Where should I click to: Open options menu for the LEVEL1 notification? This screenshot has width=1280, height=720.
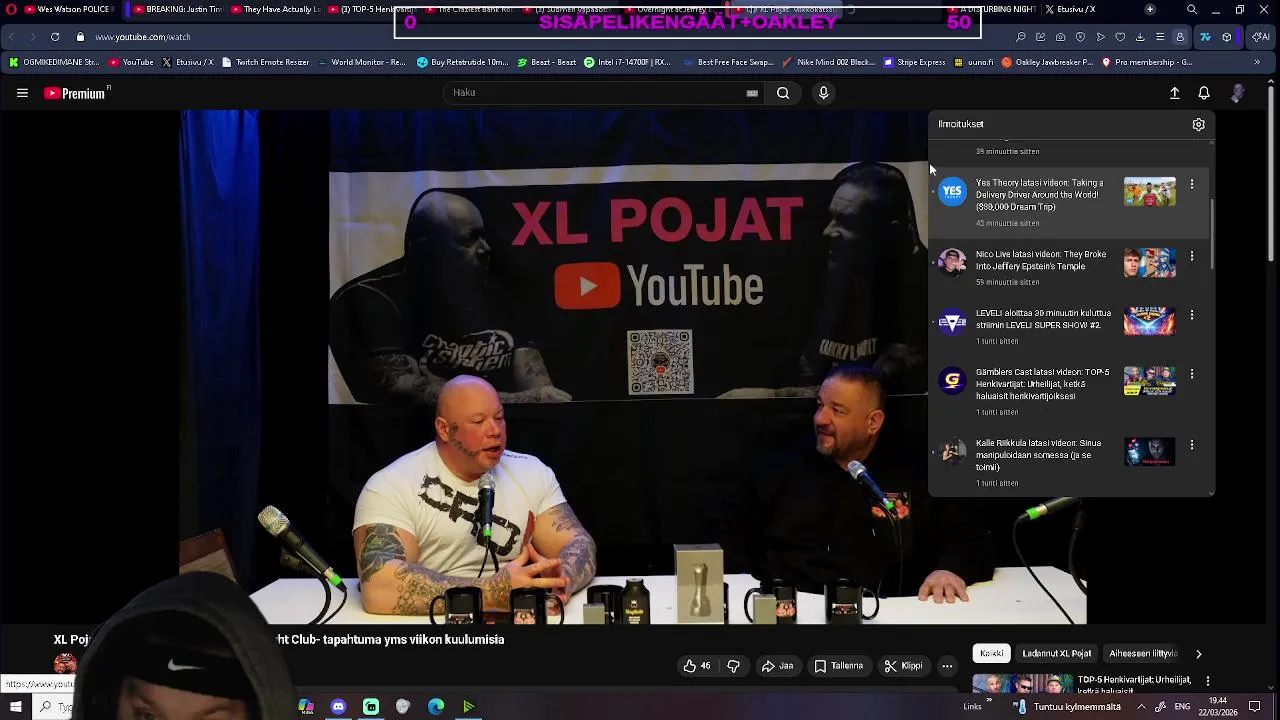click(x=1192, y=314)
